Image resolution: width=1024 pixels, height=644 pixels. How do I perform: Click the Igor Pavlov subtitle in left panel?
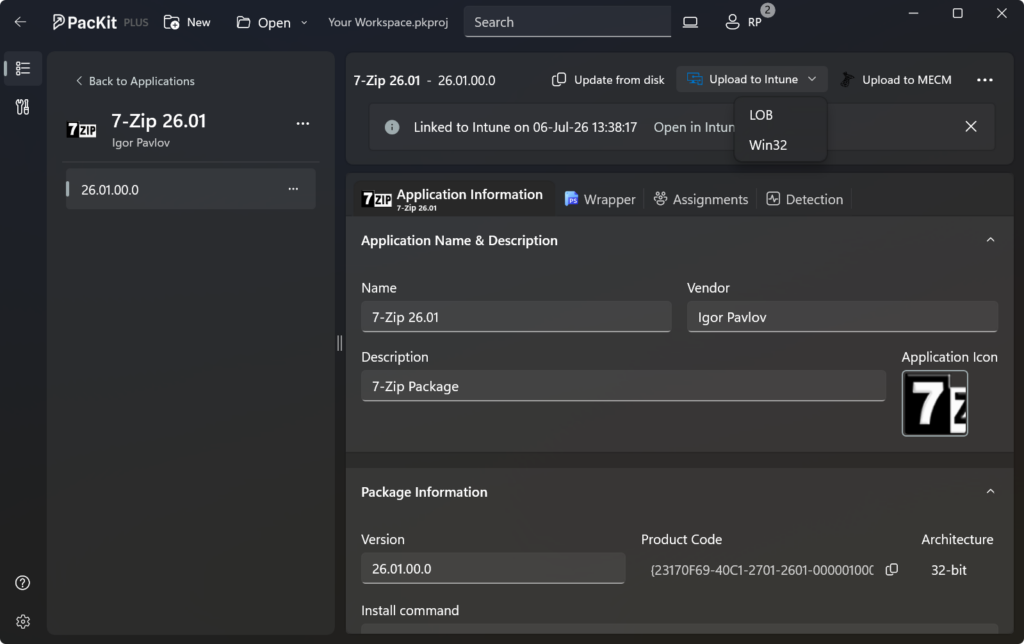[140, 142]
